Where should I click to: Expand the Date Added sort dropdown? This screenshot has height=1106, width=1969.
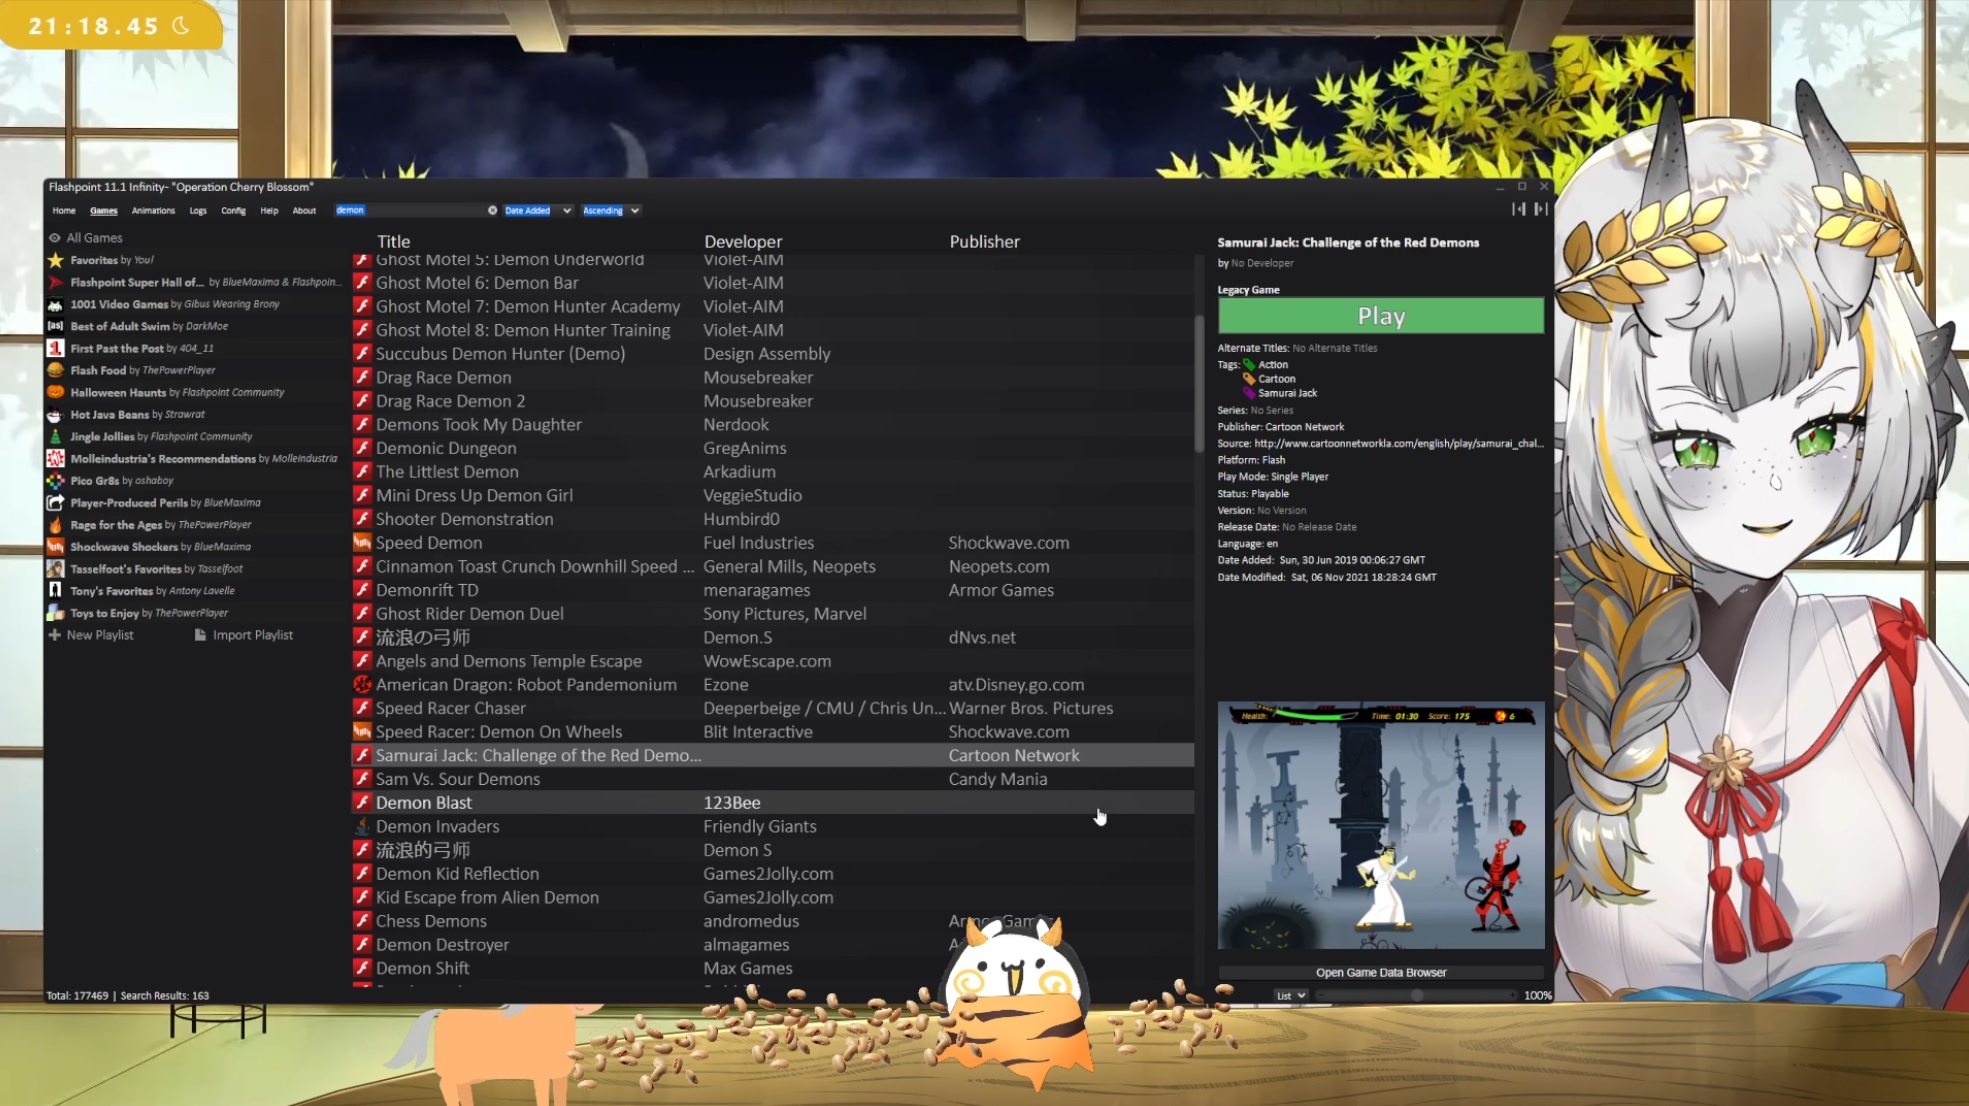pos(538,210)
